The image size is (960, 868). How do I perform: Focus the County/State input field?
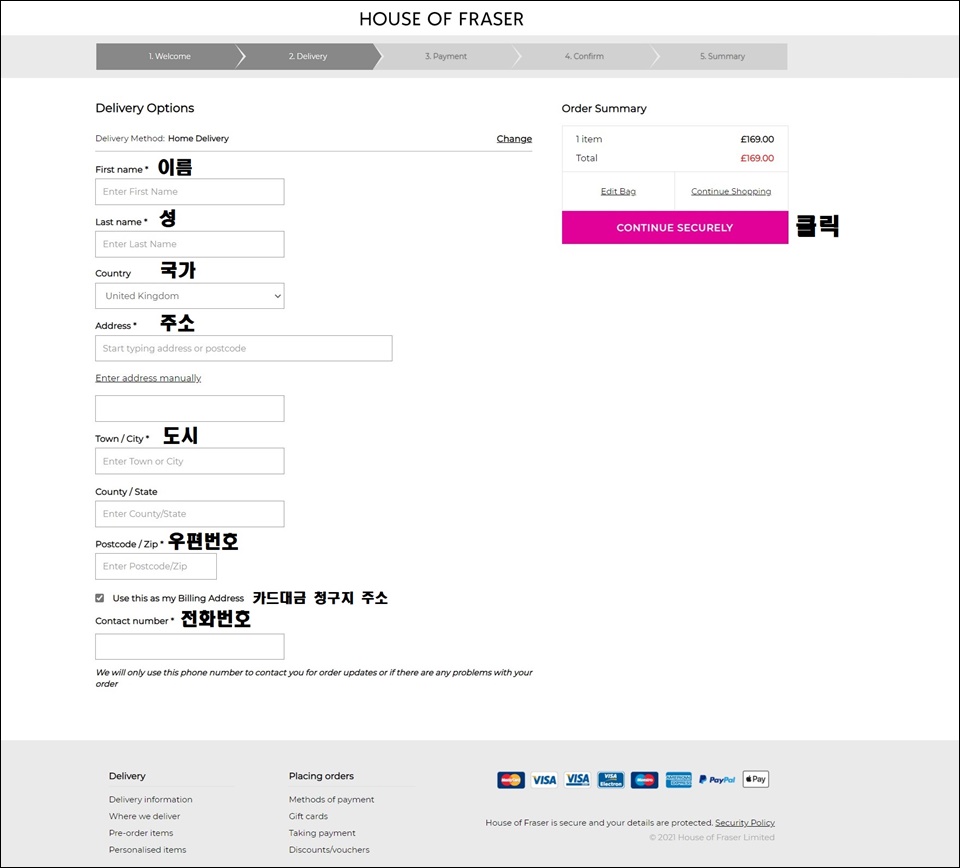pos(190,514)
